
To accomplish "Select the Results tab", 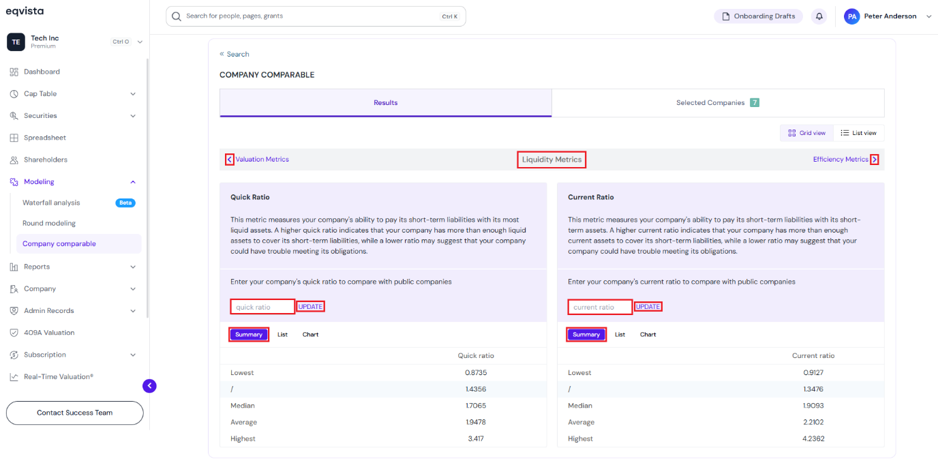I will (x=386, y=103).
